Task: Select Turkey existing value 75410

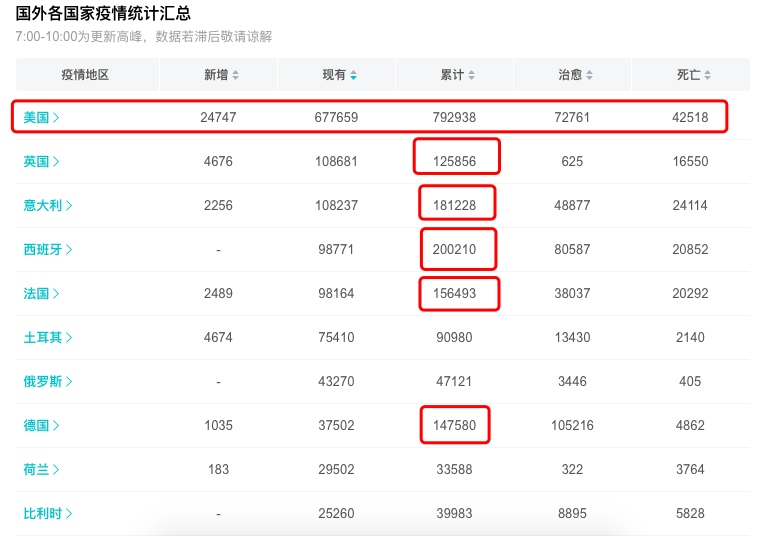Action: pos(336,337)
